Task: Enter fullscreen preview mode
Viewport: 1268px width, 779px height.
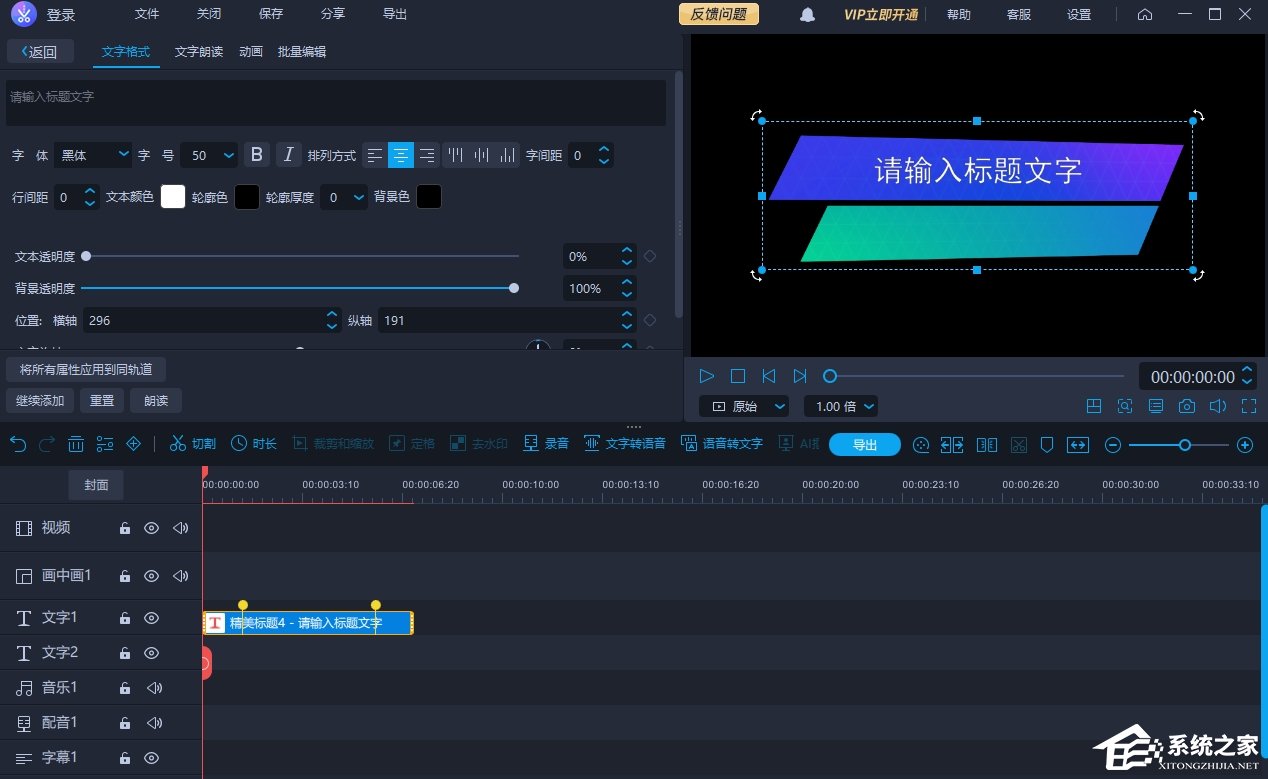Action: click(x=1248, y=406)
